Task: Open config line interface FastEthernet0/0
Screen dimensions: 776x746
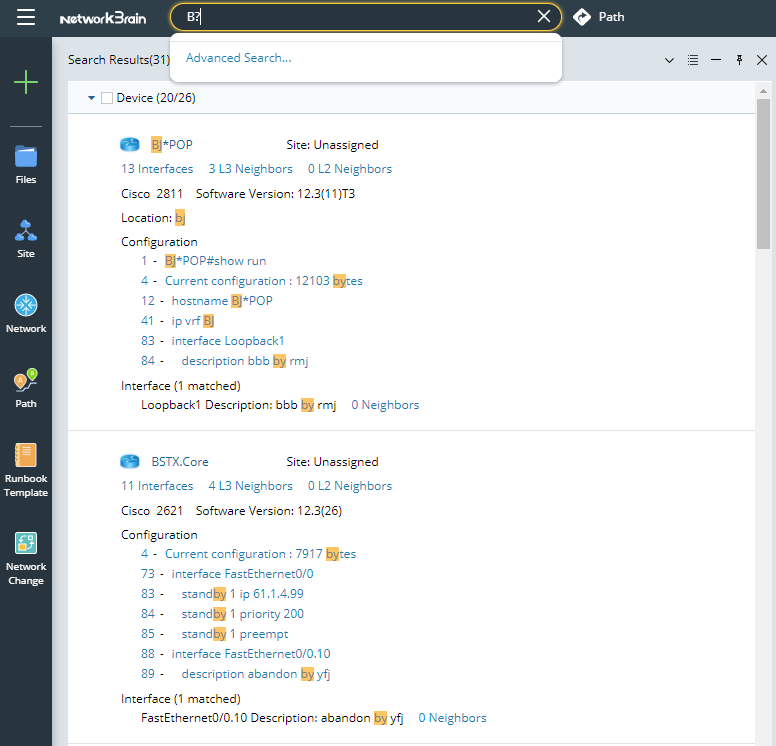Action: [x=242, y=574]
